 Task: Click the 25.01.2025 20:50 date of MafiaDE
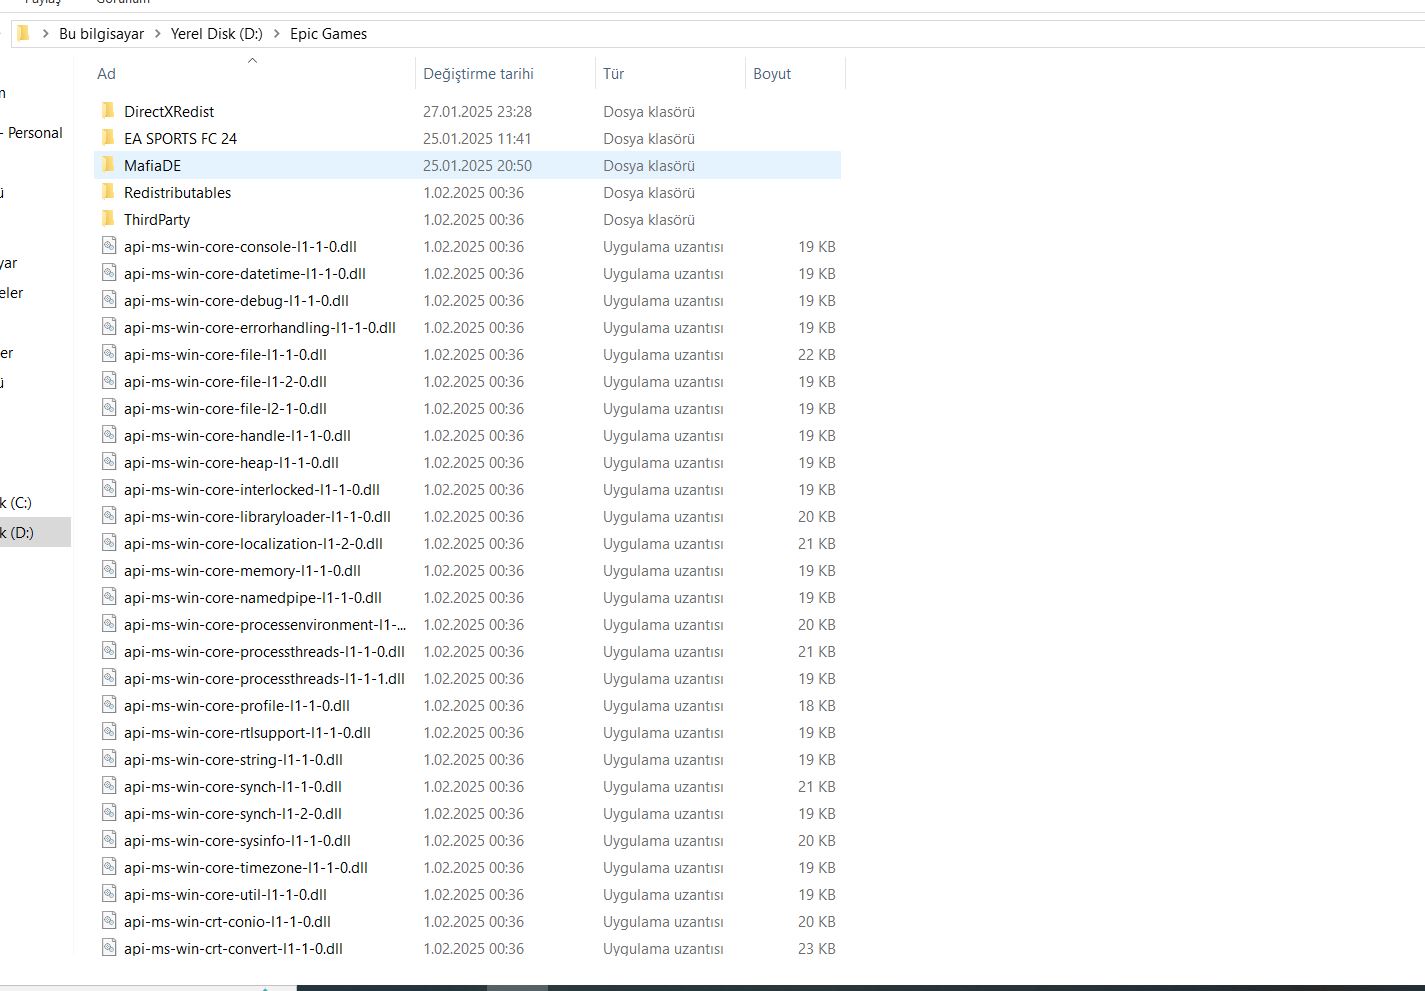[477, 165]
